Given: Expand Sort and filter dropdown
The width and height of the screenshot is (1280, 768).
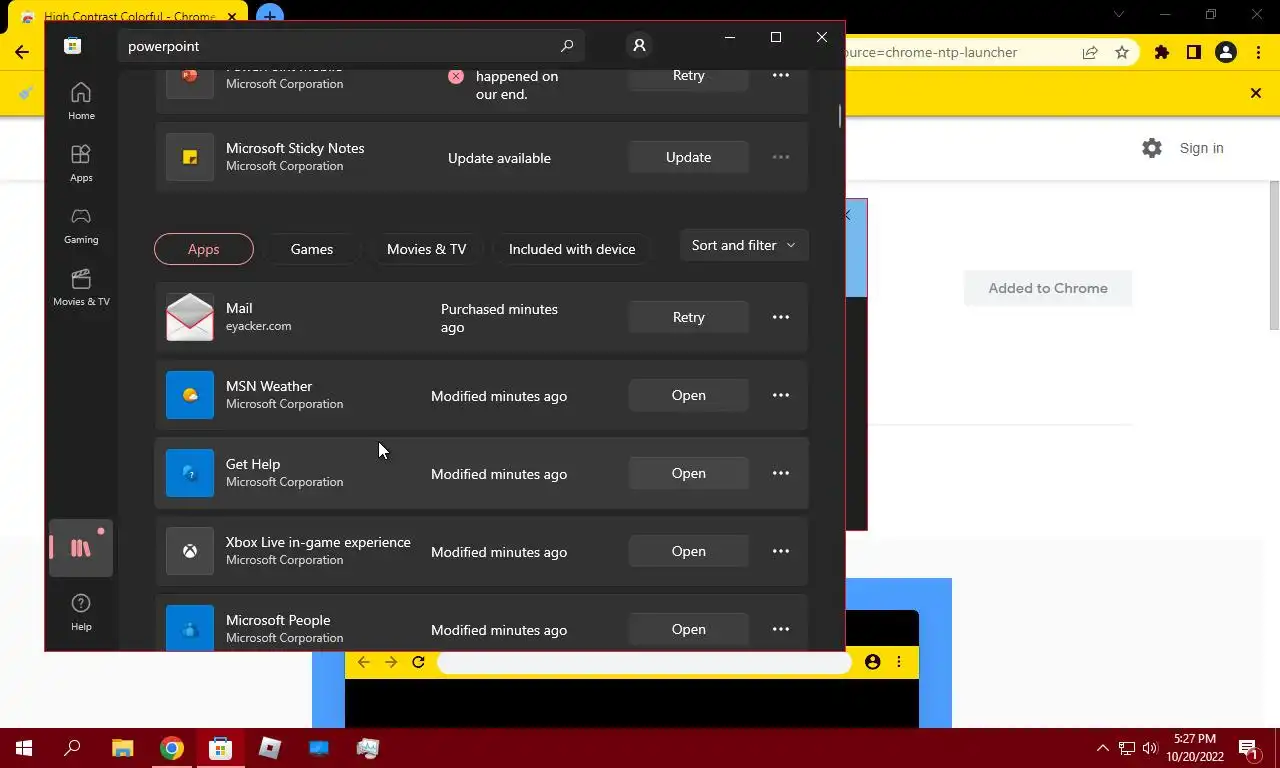Looking at the screenshot, I should pyautogui.click(x=743, y=245).
